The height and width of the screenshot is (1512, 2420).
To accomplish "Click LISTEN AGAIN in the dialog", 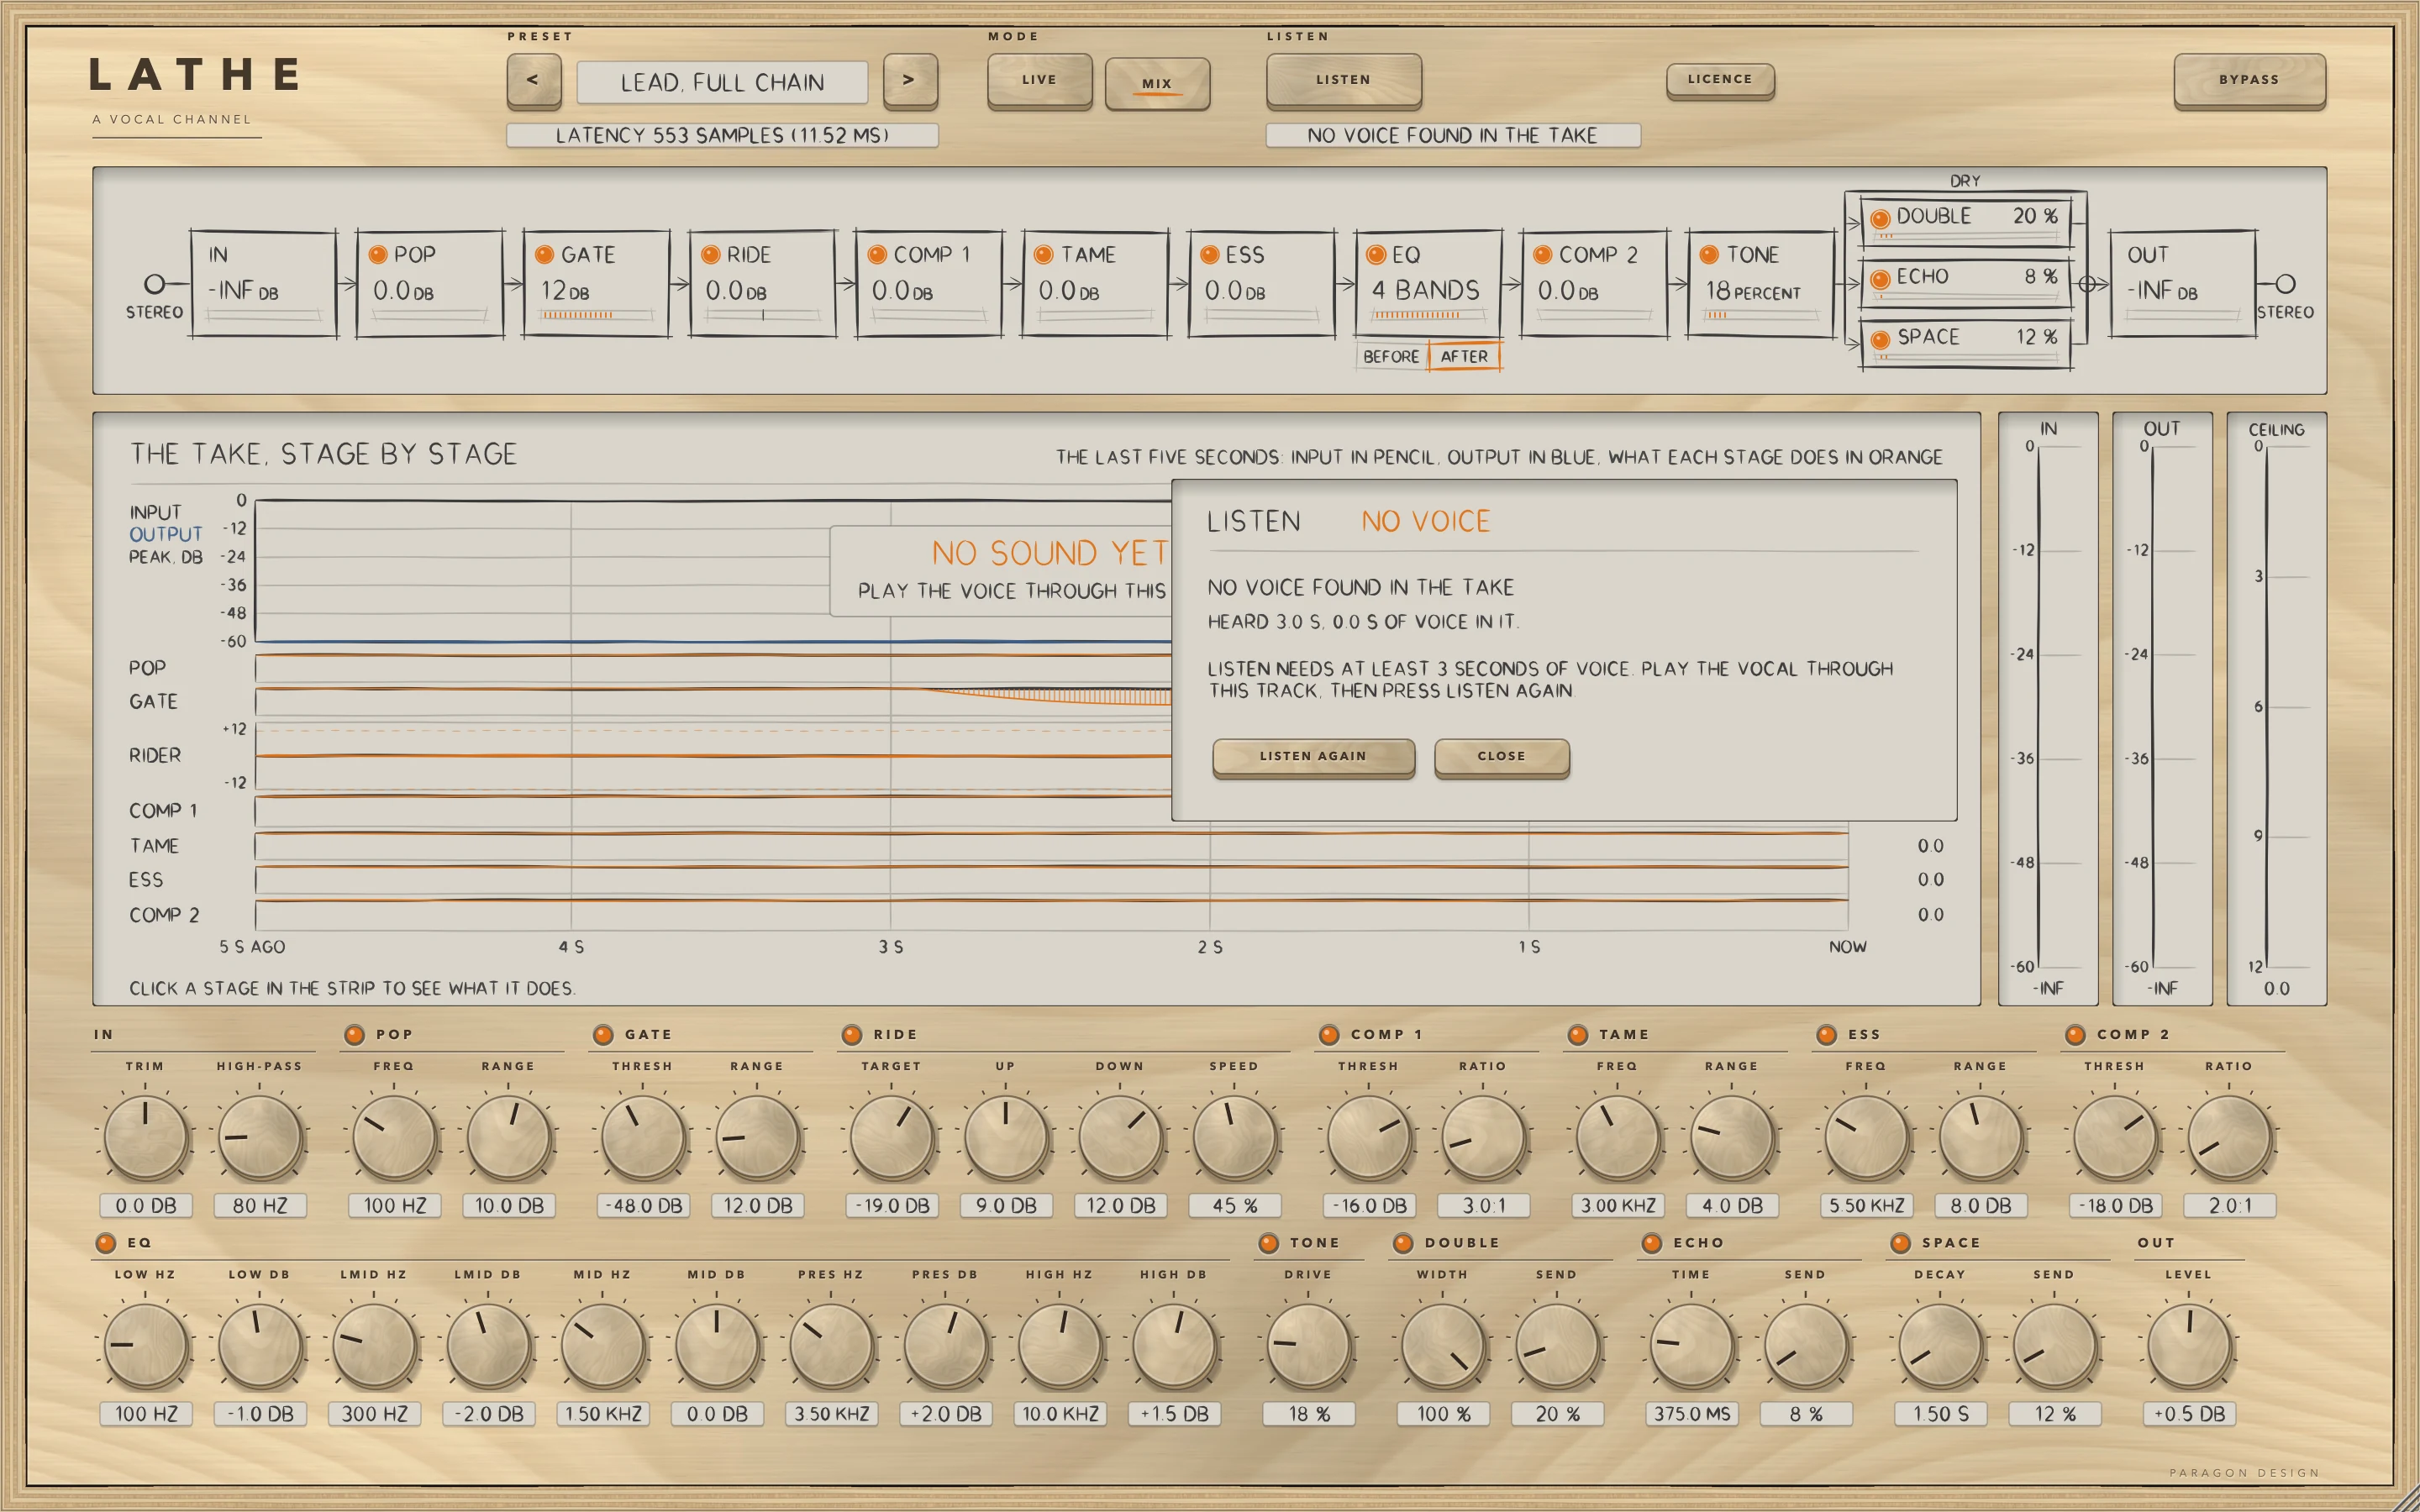I will tap(1313, 757).
